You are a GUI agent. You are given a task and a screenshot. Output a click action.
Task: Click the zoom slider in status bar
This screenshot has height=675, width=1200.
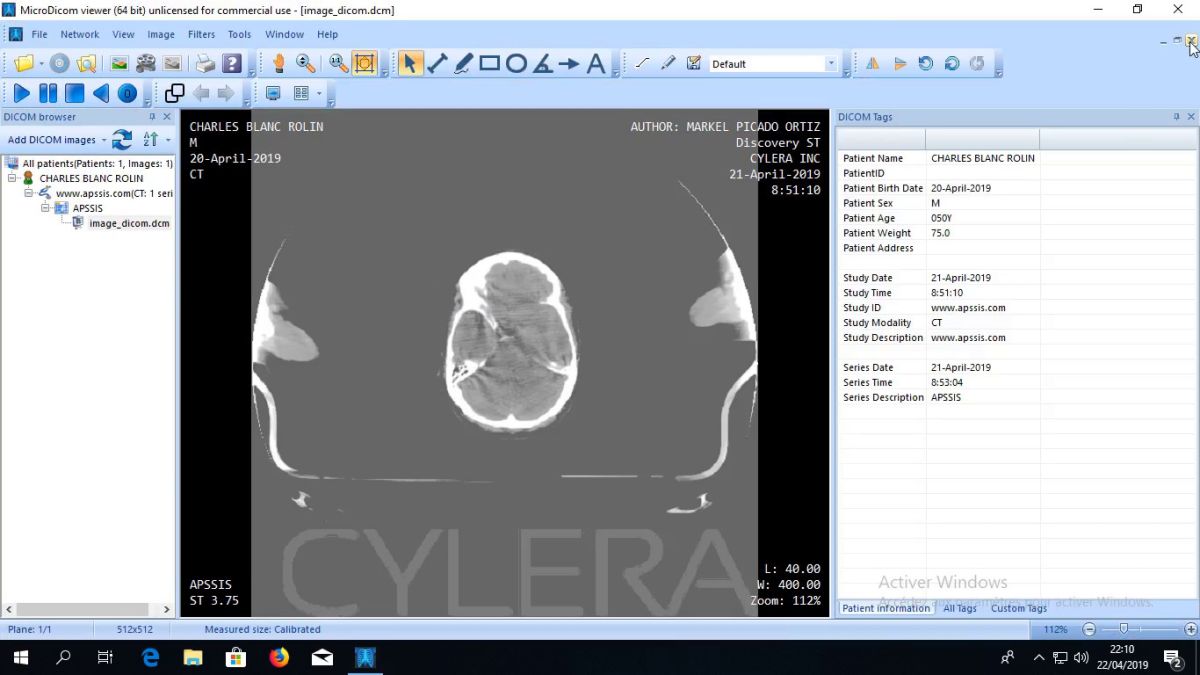pos(1124,629)
